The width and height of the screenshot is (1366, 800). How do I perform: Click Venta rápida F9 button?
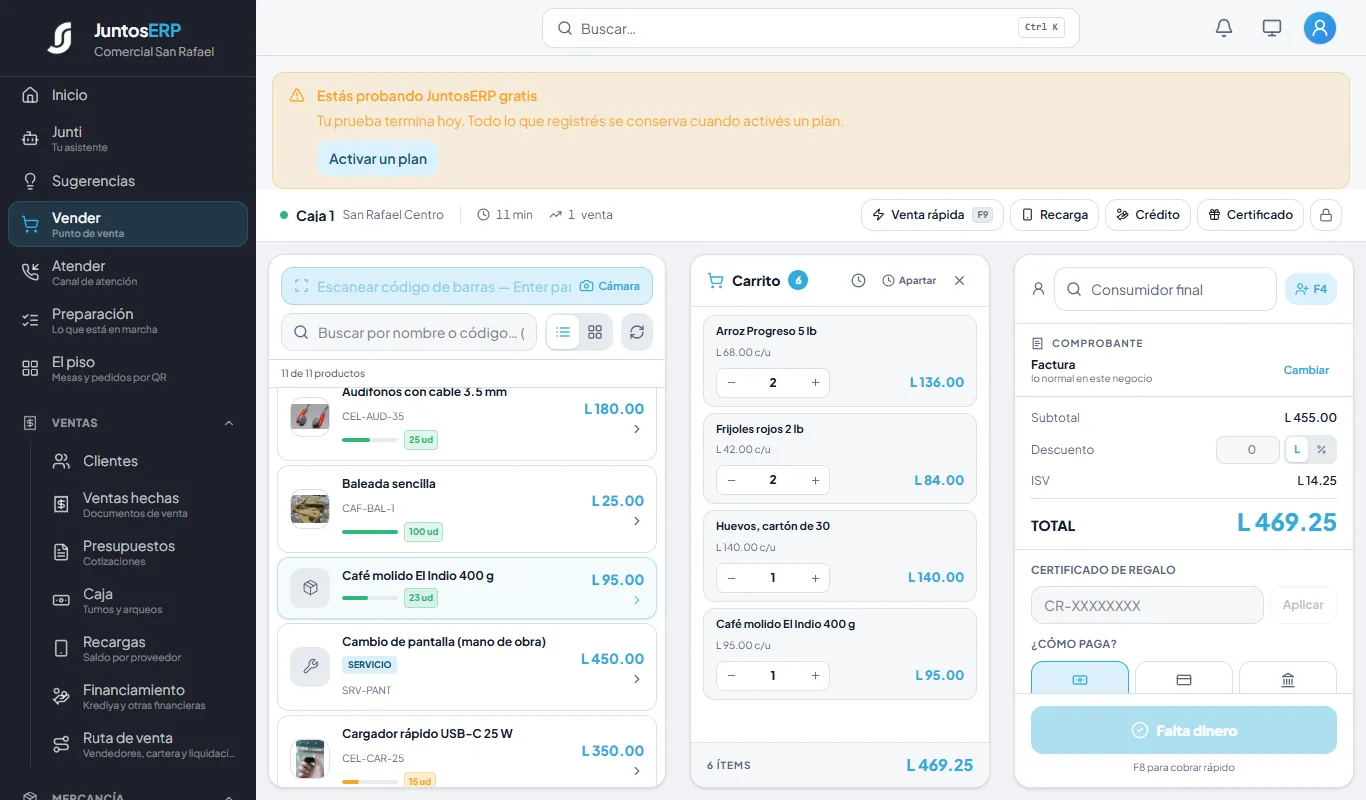click(x=932, y=215)
